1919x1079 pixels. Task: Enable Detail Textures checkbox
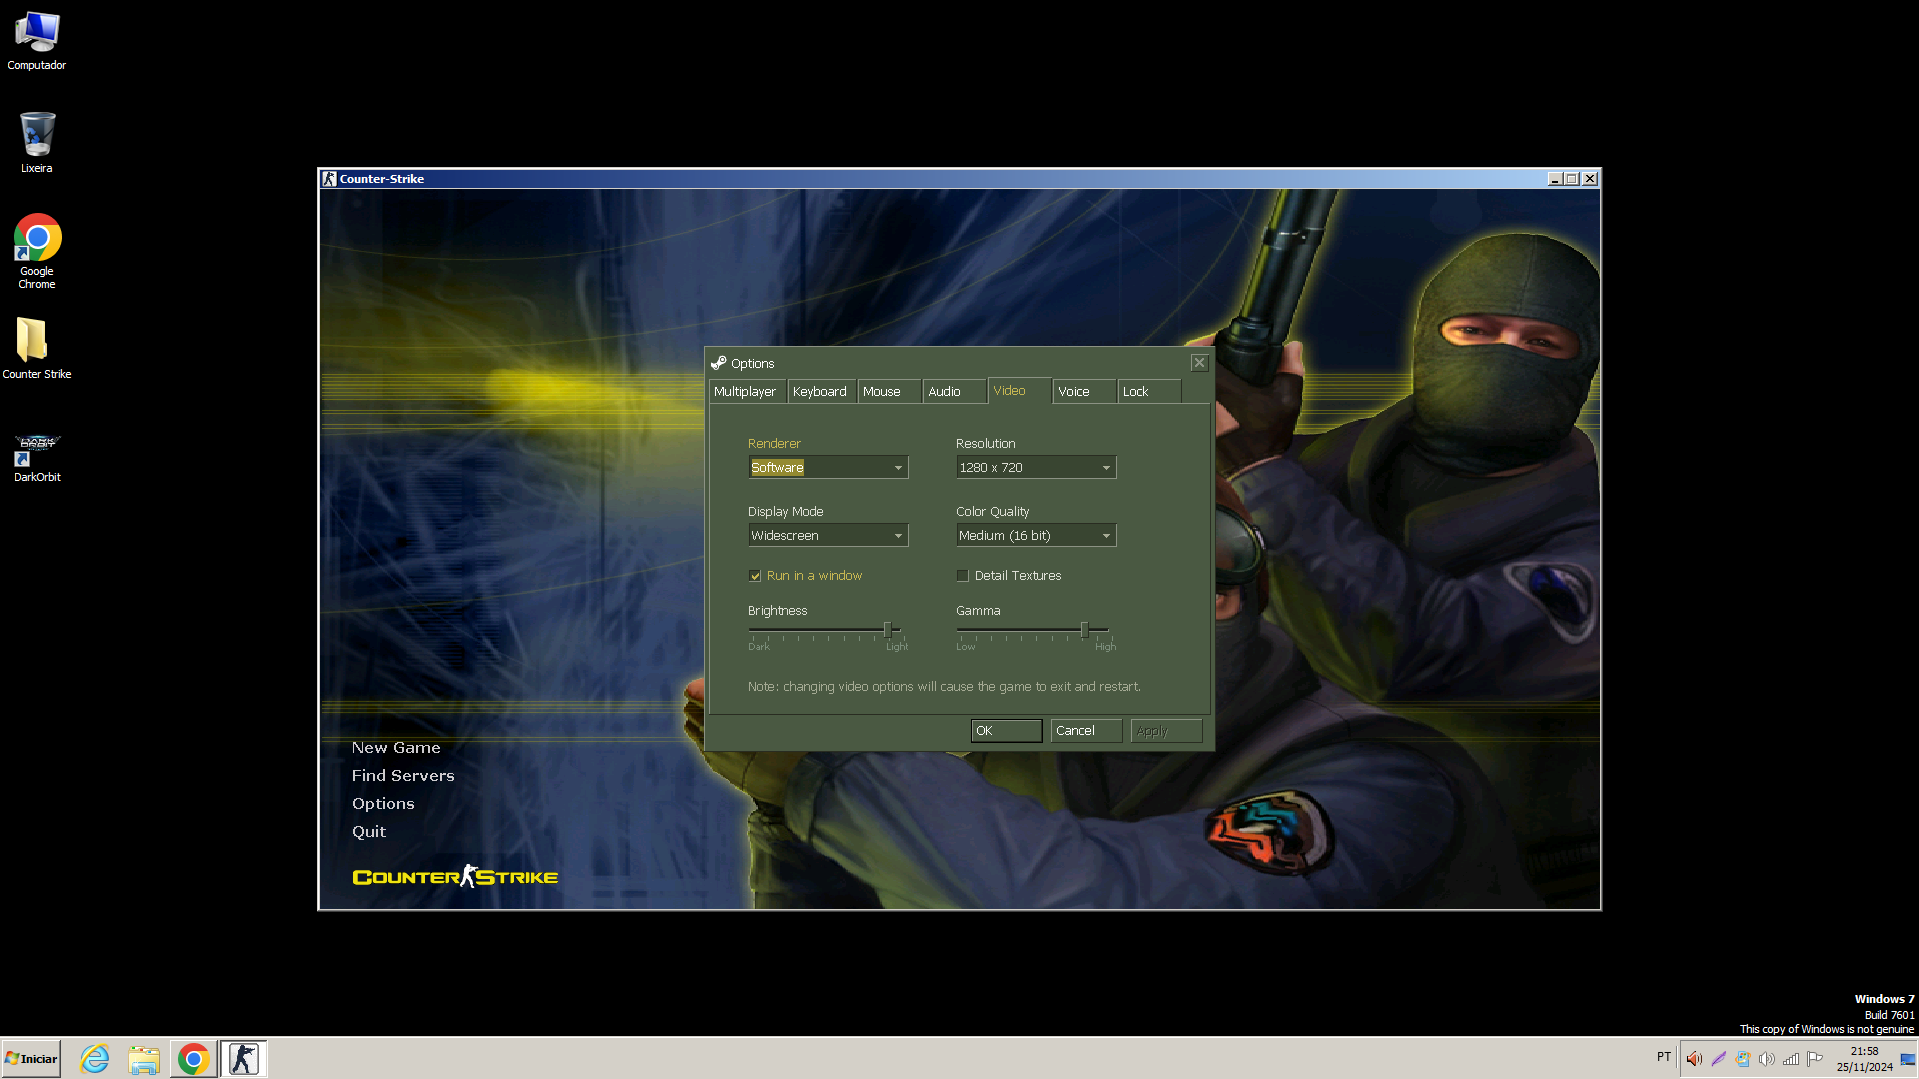coord(963,576)
